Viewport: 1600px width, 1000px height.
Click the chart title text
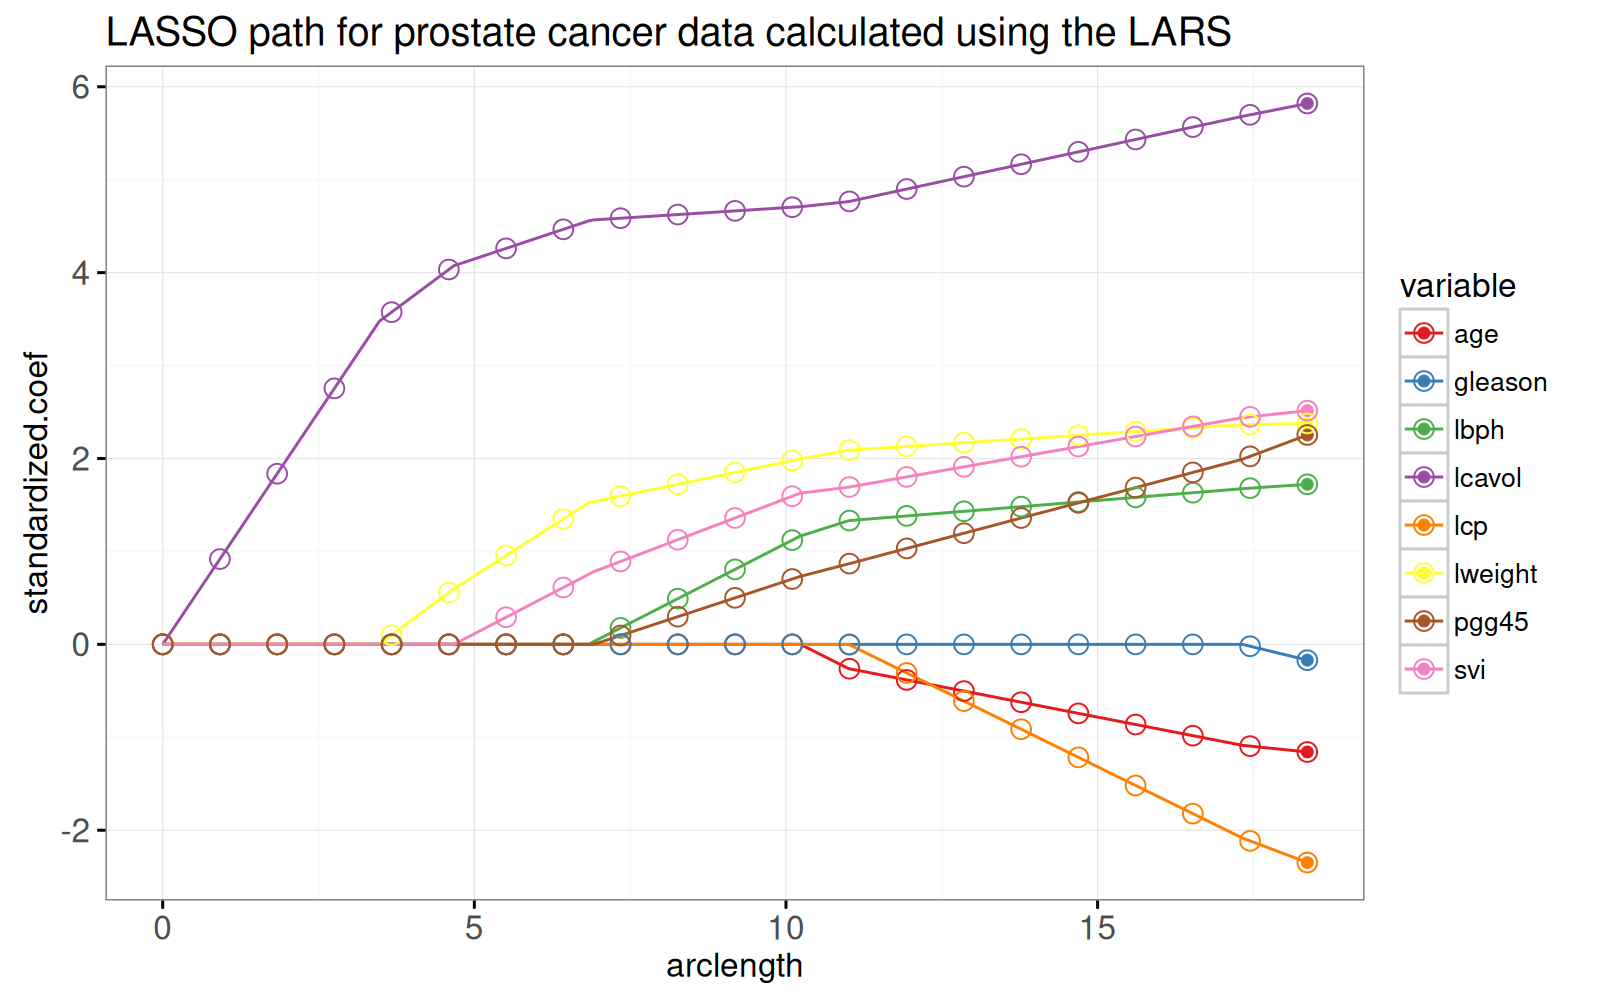[x=668, y=33]
